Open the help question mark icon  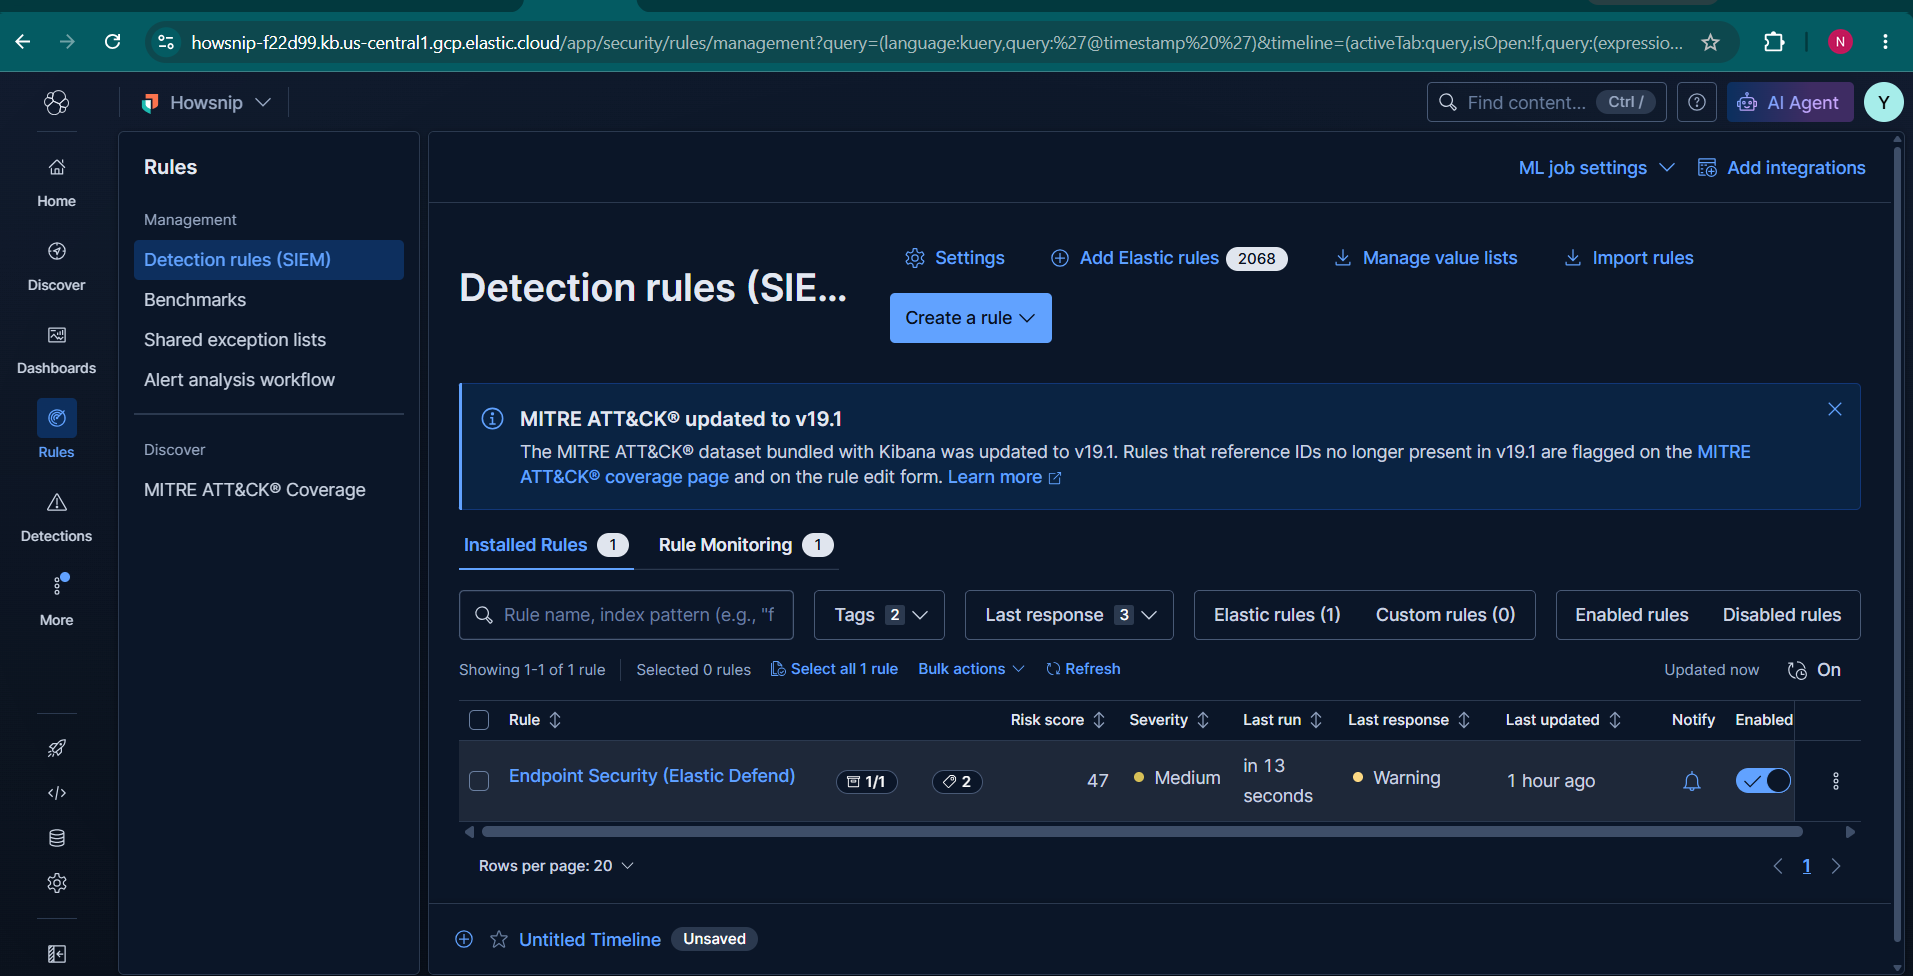tap(1697, 102)
